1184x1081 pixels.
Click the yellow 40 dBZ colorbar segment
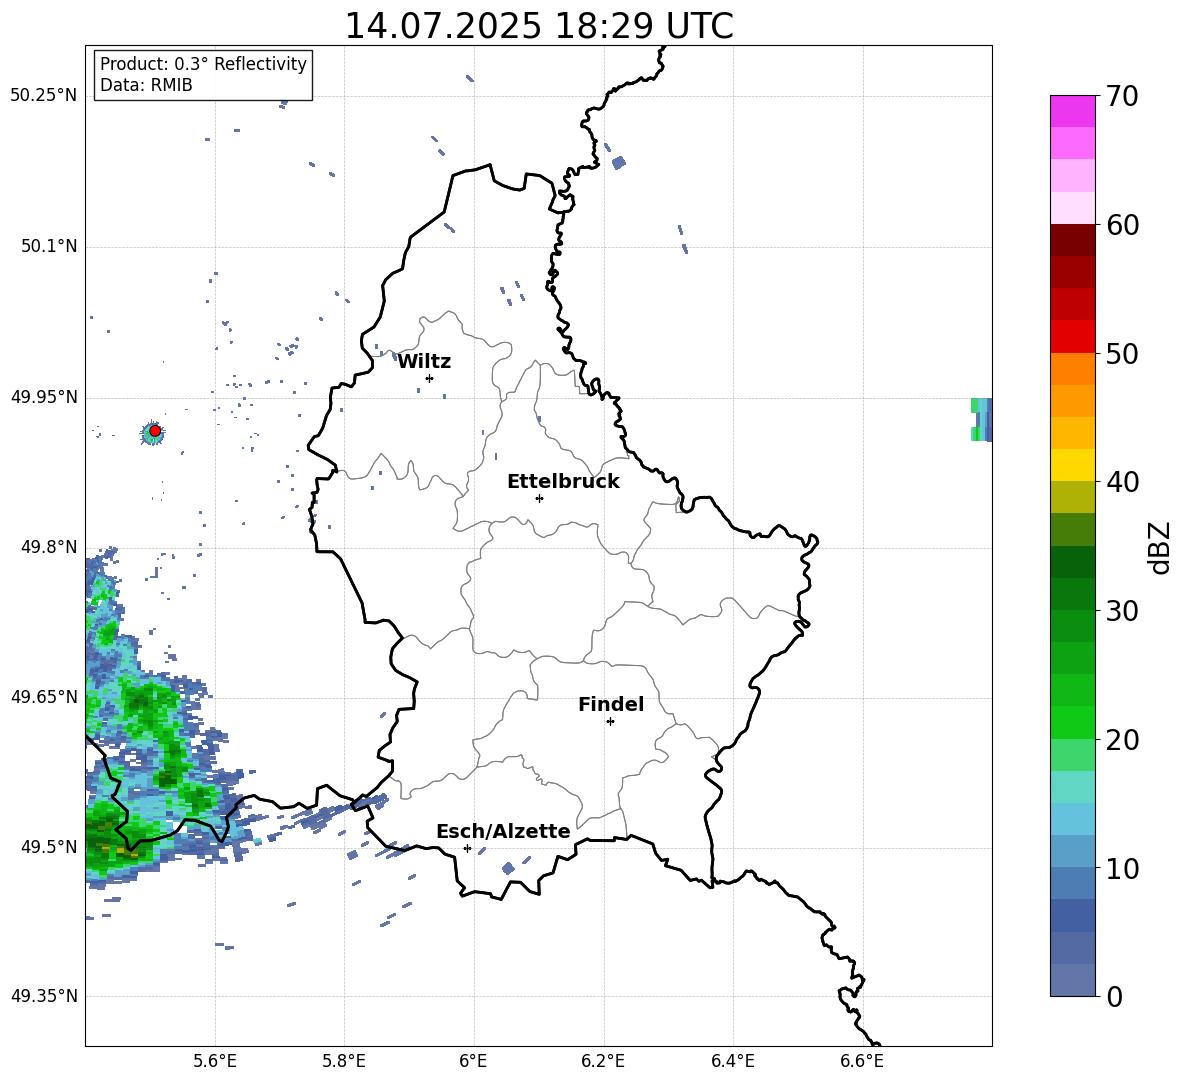[x=1072, y=465]
